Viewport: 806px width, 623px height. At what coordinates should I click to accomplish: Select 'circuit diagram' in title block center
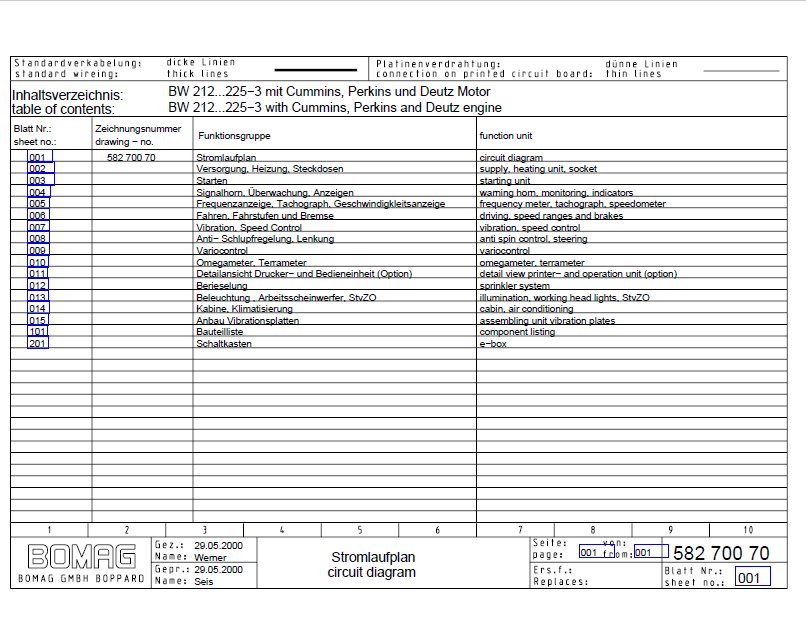click(371, 572)
